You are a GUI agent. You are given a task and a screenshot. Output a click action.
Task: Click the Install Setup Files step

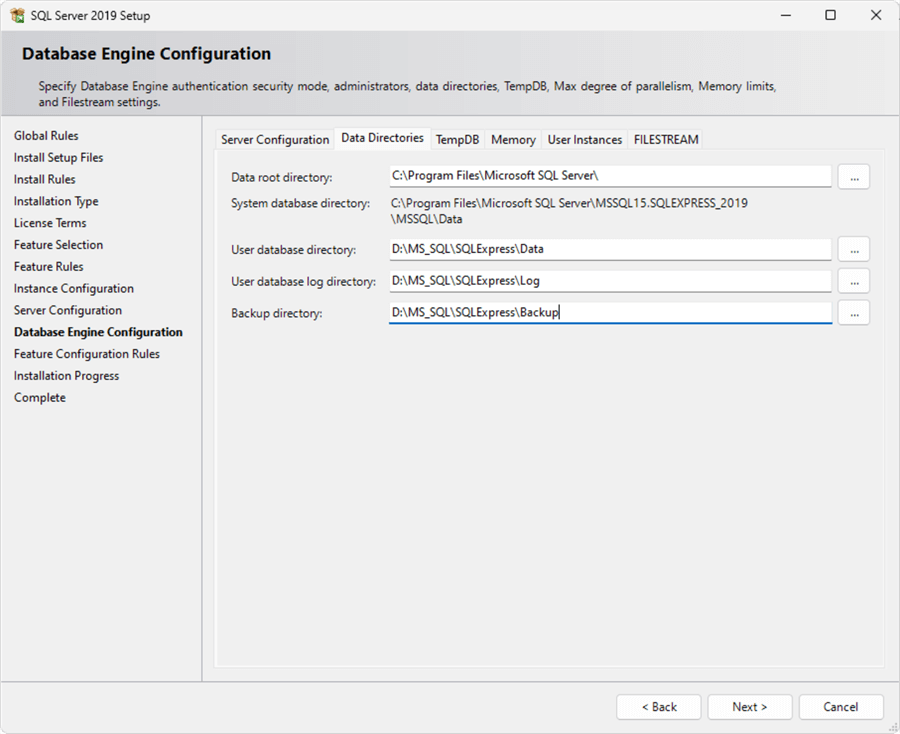click(x=59, y=157)
